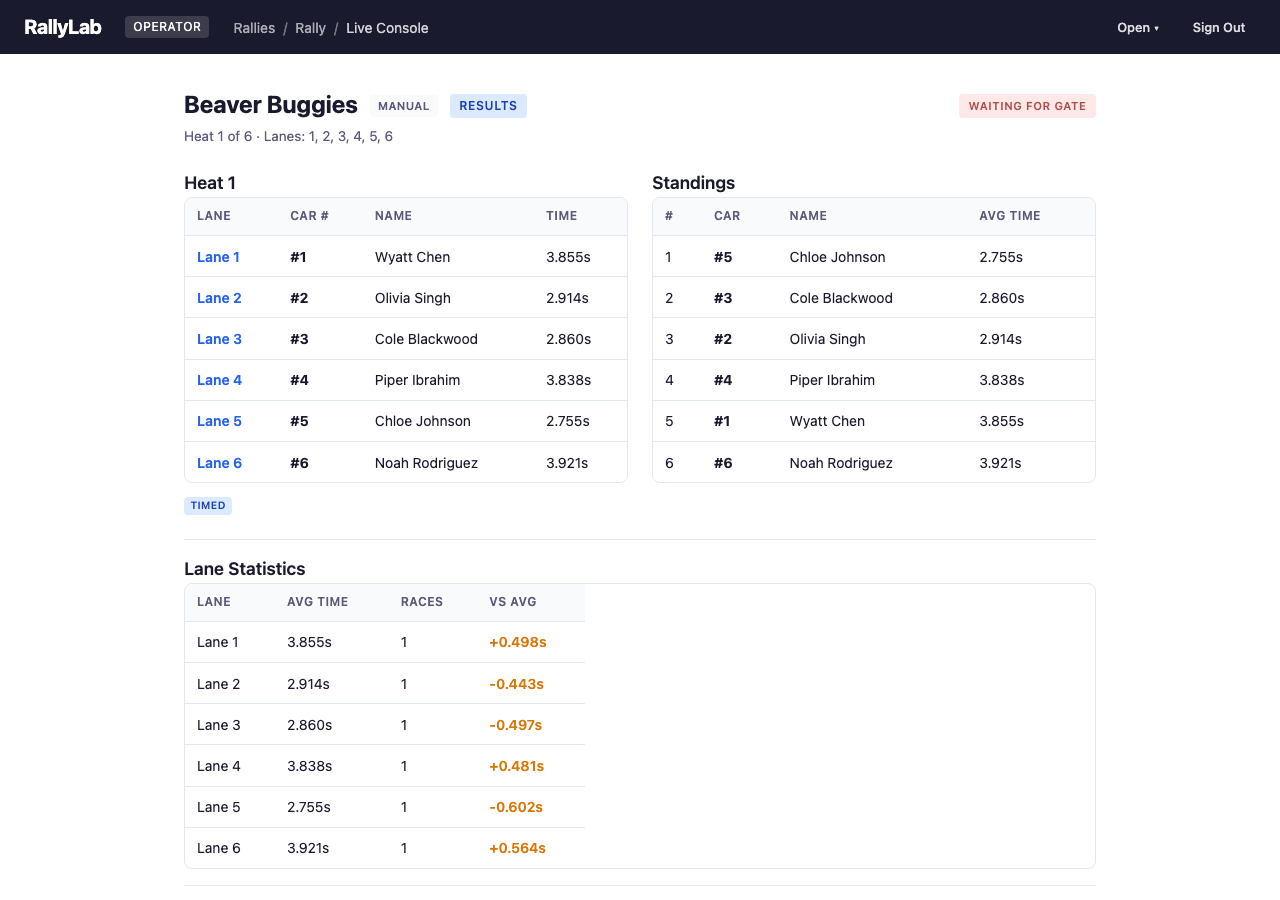Click Chloe Johnson's row in Standings
This screenshot has width=1280, height=900.
[x=837, y=257]
